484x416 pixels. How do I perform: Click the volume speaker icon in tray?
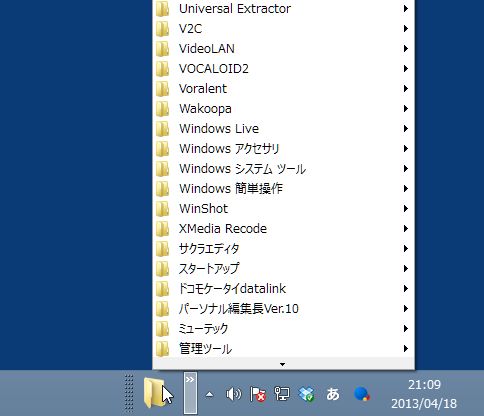coord(233,394)
